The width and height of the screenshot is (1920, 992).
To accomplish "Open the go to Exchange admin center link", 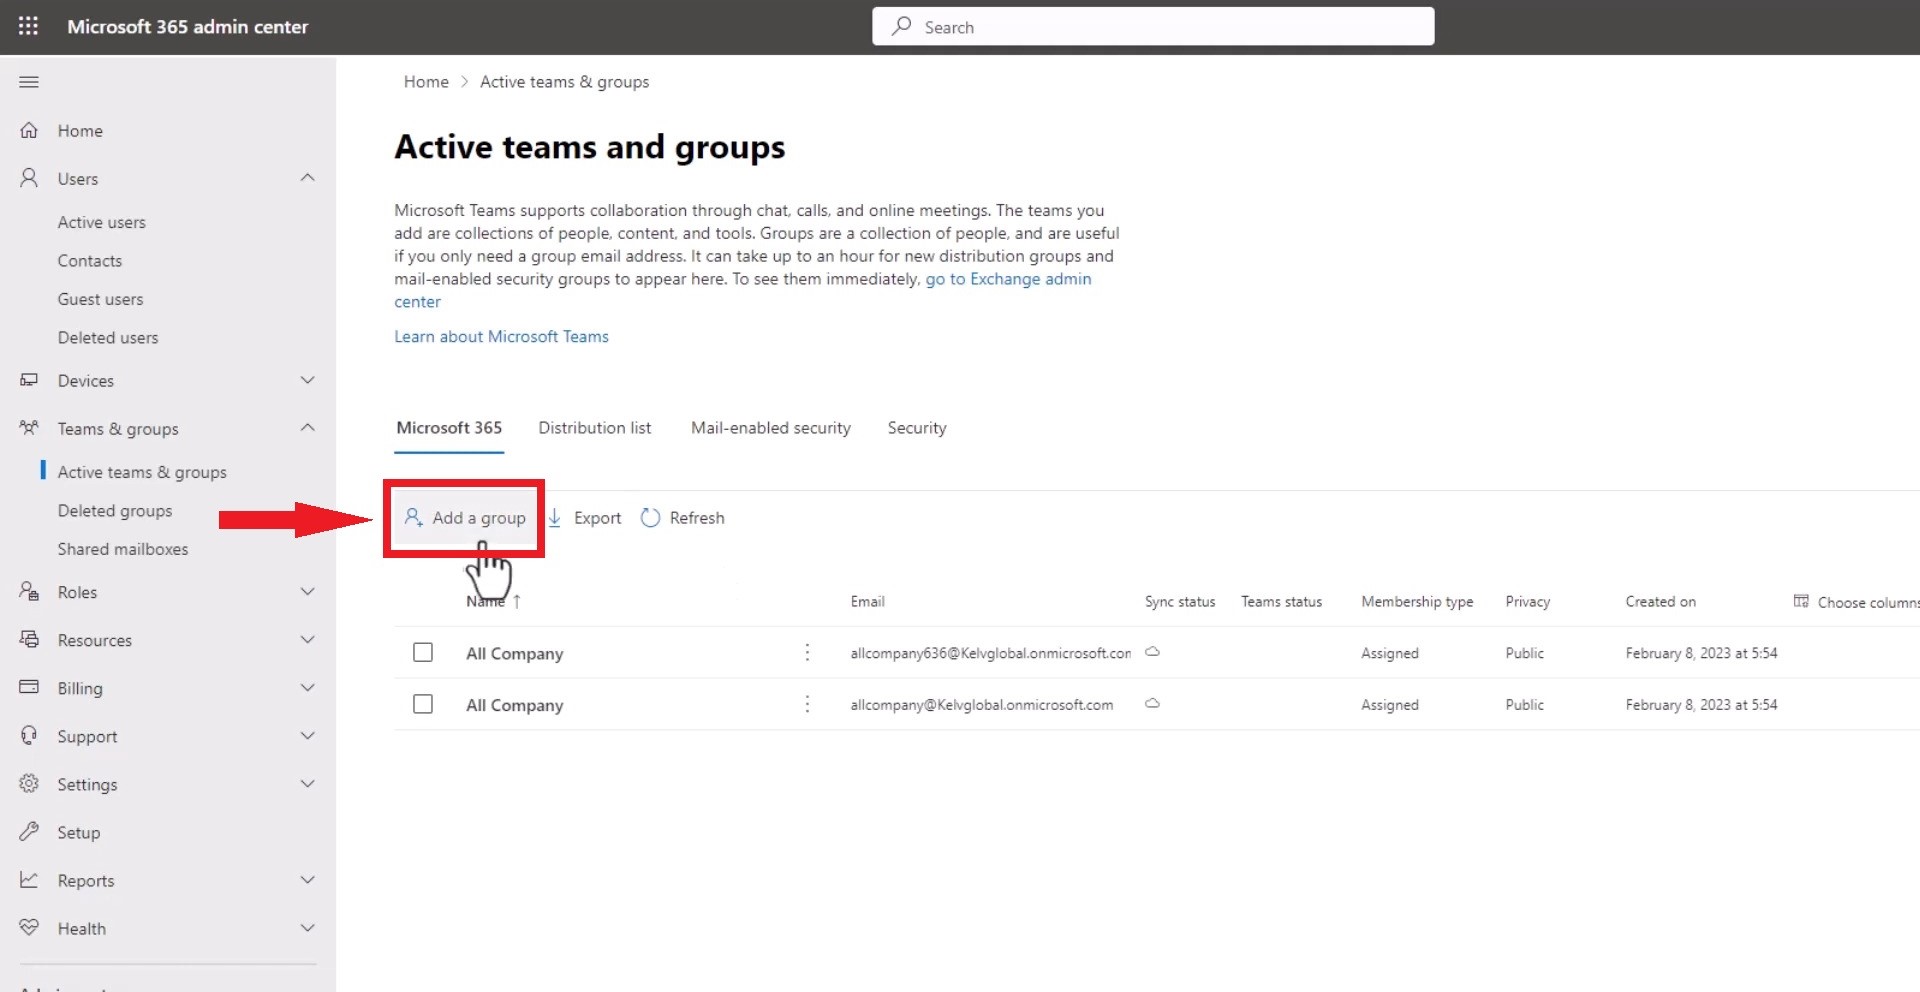I will click(x=1007, y=278).
